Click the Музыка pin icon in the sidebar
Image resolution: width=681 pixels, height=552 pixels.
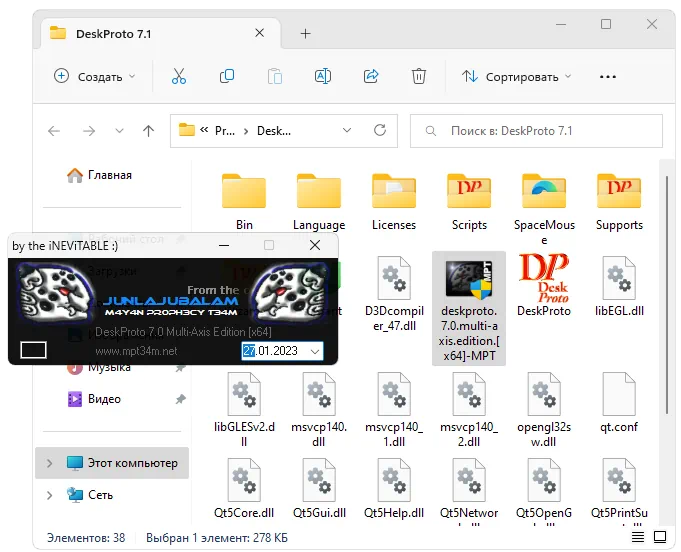pos(180,367)
